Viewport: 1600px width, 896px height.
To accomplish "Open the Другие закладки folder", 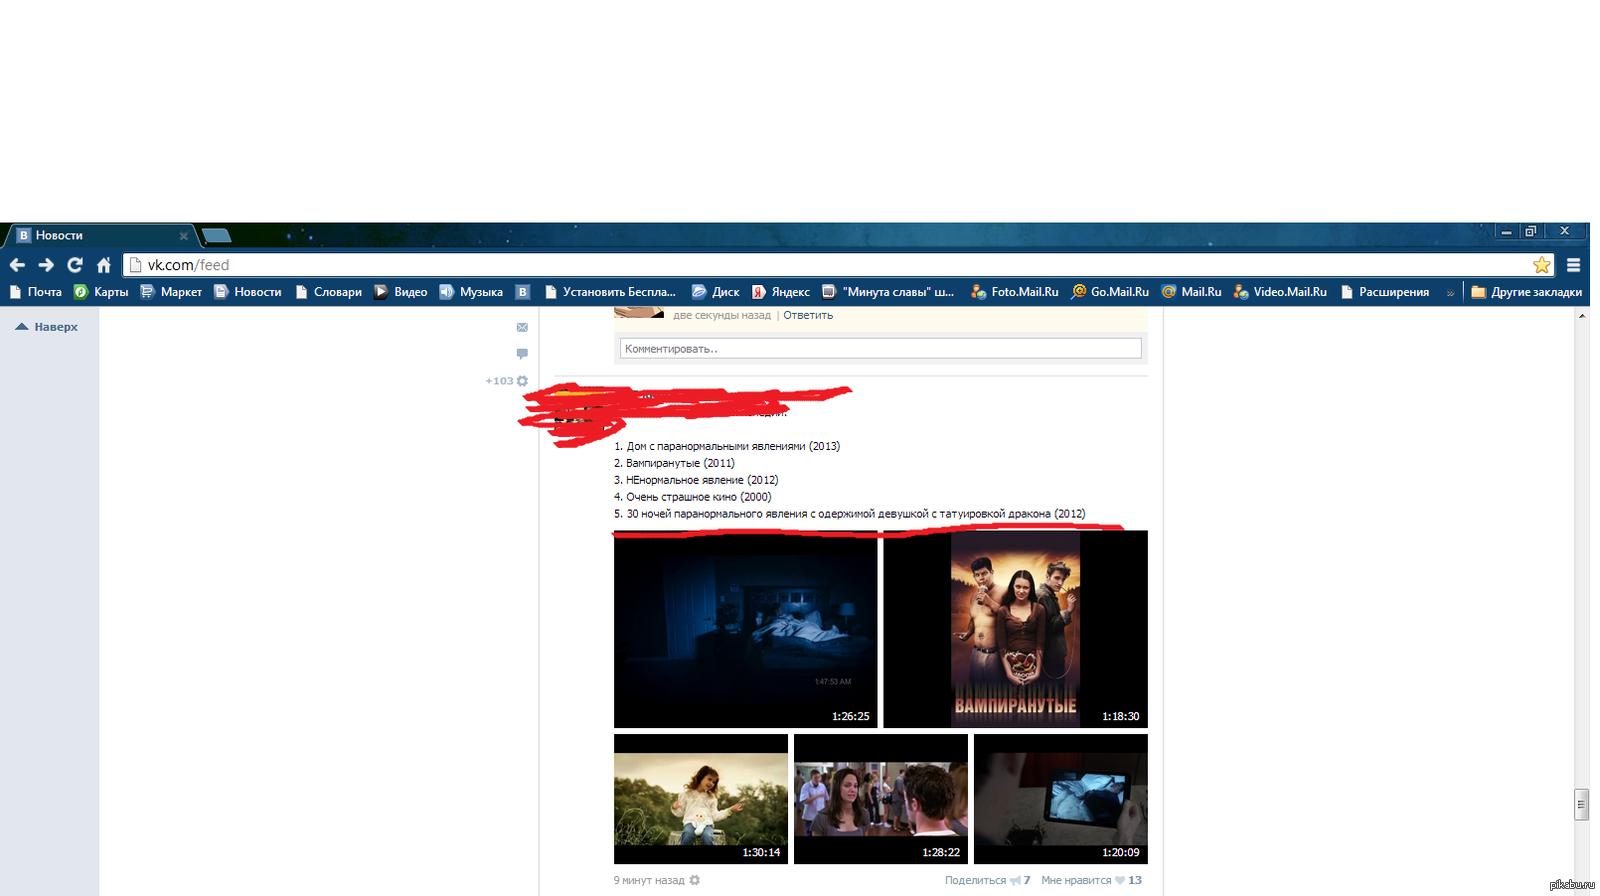I will 1526,292.
